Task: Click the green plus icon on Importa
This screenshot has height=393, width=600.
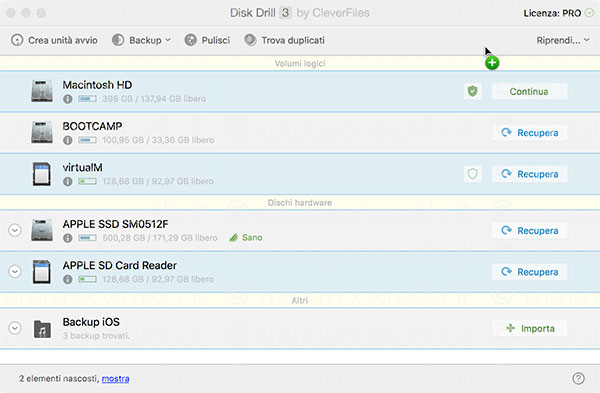Action: (x=510, y=328)
